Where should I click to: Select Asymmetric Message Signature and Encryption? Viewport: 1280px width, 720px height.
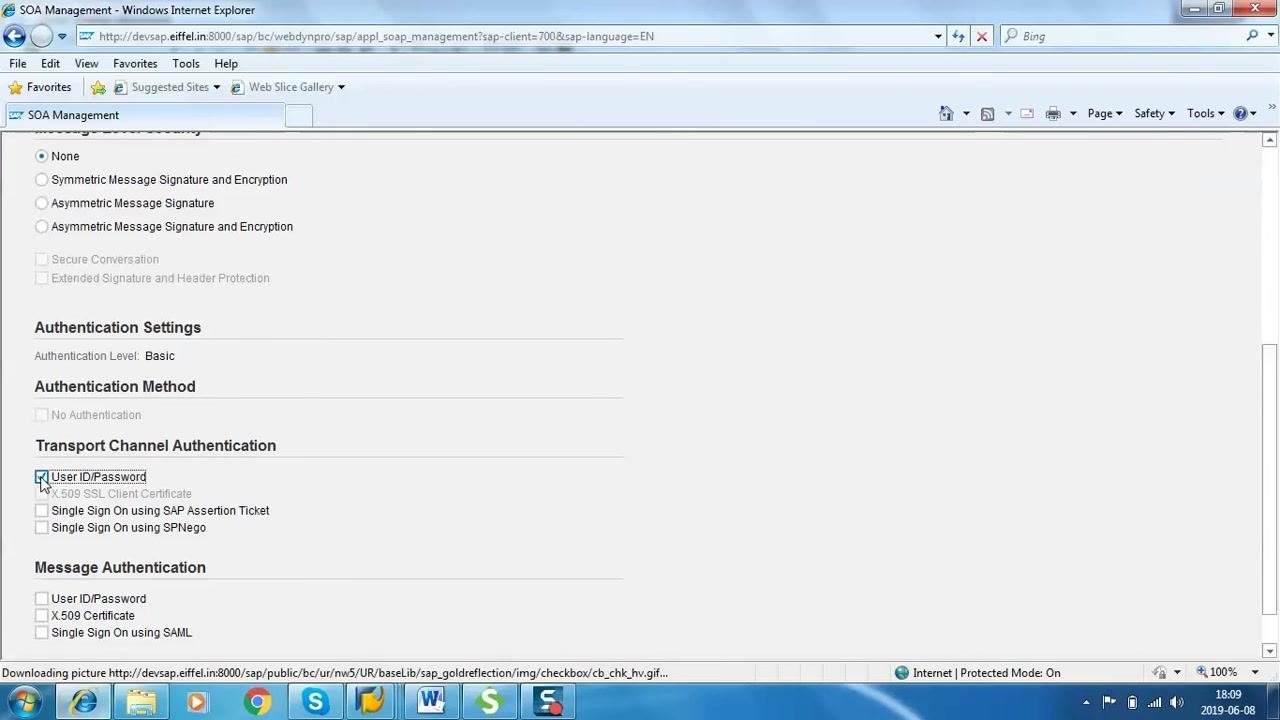(x=41, y=227)
